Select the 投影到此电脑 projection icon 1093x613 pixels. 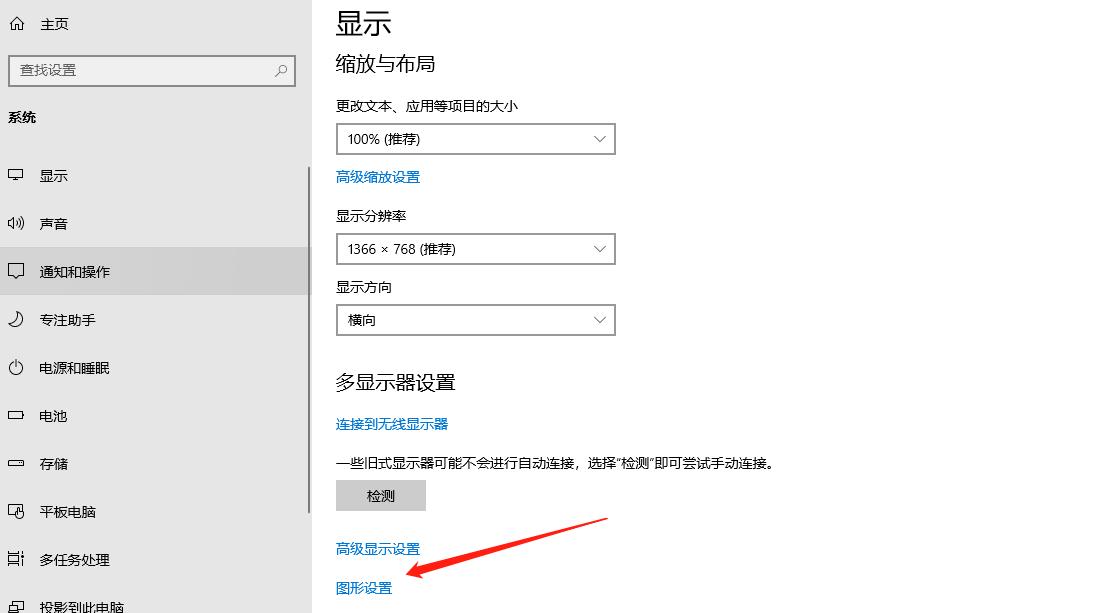[x=16, y=605]
